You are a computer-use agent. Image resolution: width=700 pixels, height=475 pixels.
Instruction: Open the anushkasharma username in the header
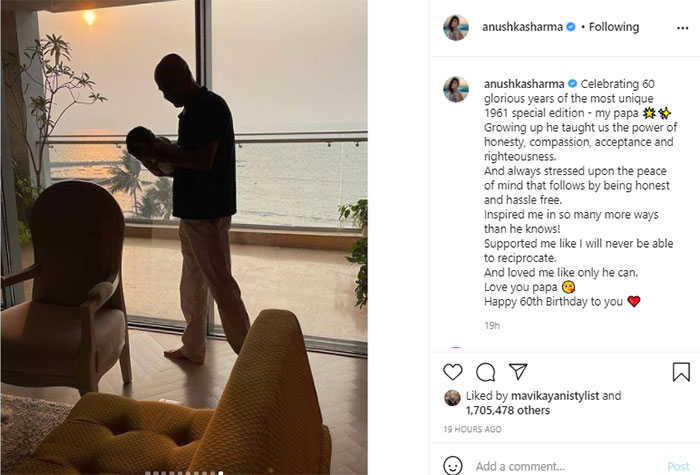522,27
